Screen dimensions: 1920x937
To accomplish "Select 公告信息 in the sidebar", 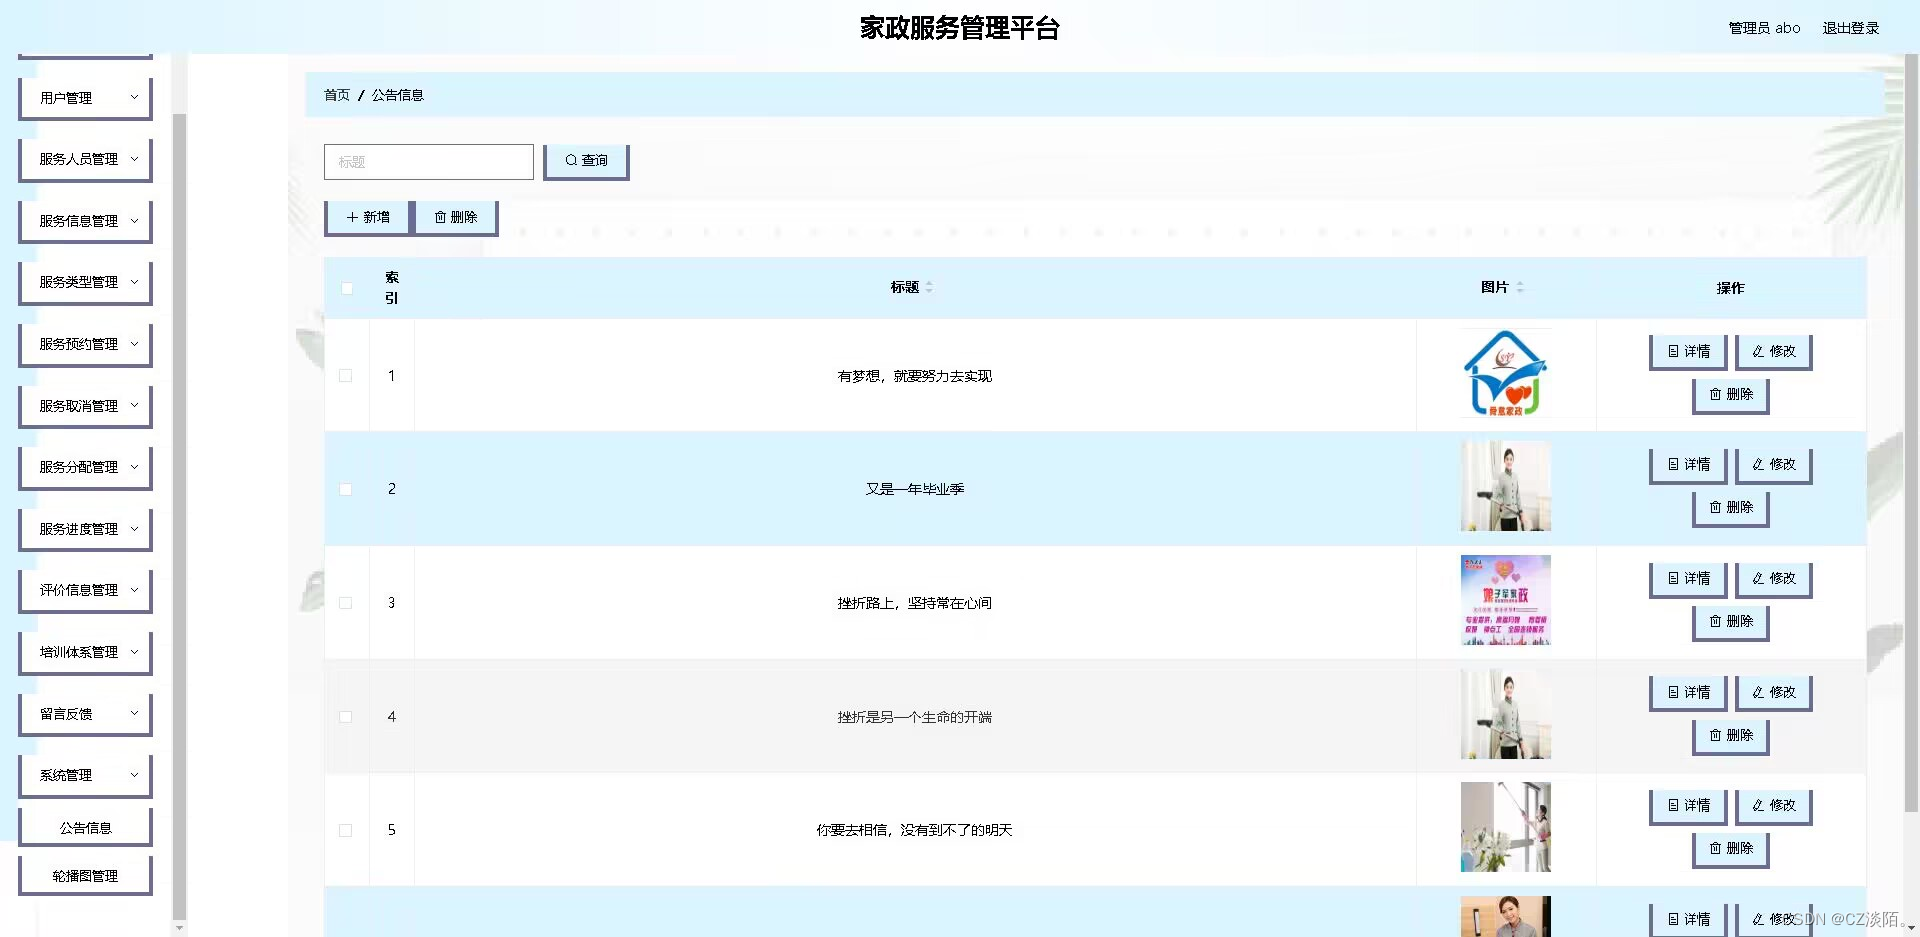I will 85,828.
